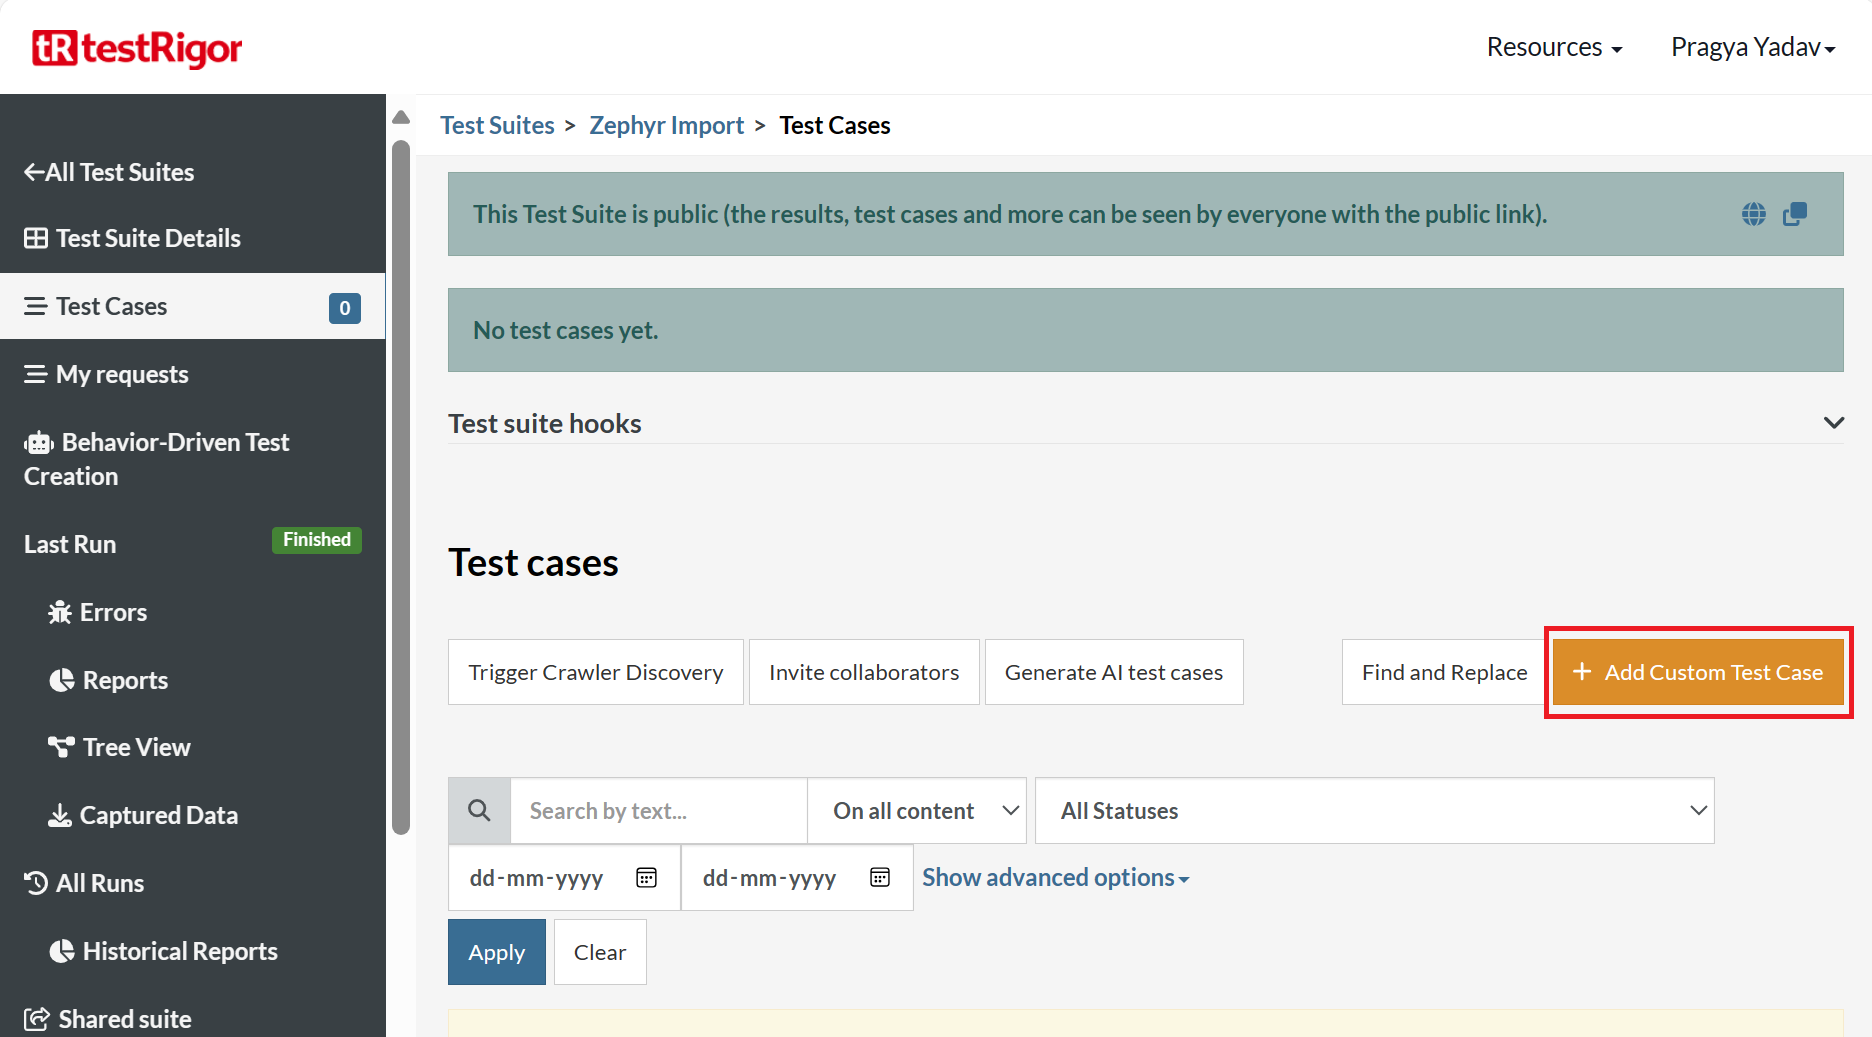Expand the Test suite hooks section
The height and width of the screenshot is (1037, 1872).
click(1833, 423)
